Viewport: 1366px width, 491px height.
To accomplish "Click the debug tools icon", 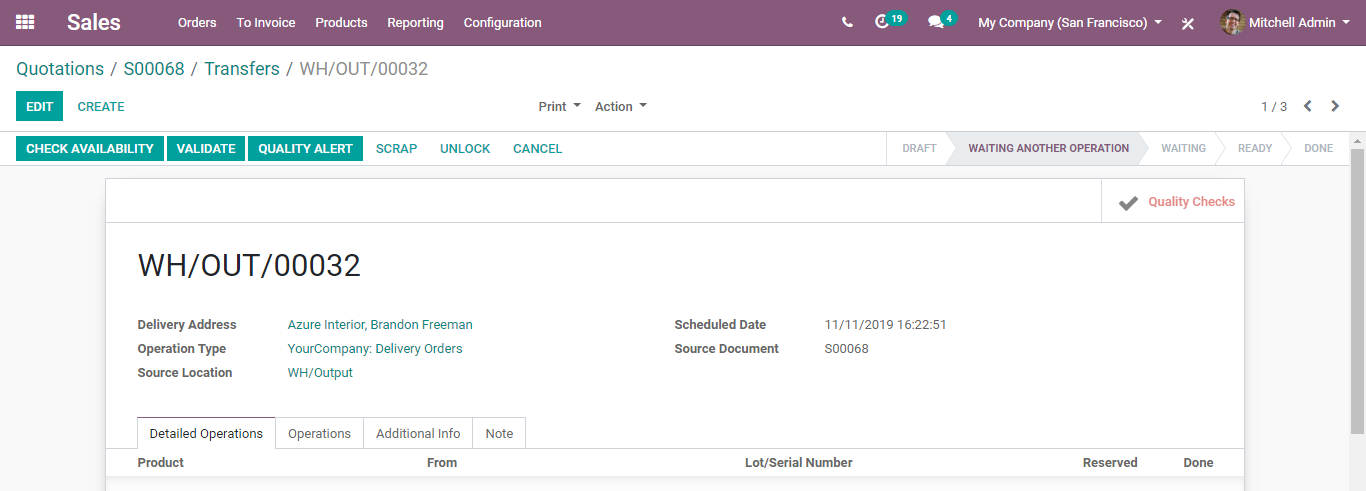I will tap(1188, 23).
